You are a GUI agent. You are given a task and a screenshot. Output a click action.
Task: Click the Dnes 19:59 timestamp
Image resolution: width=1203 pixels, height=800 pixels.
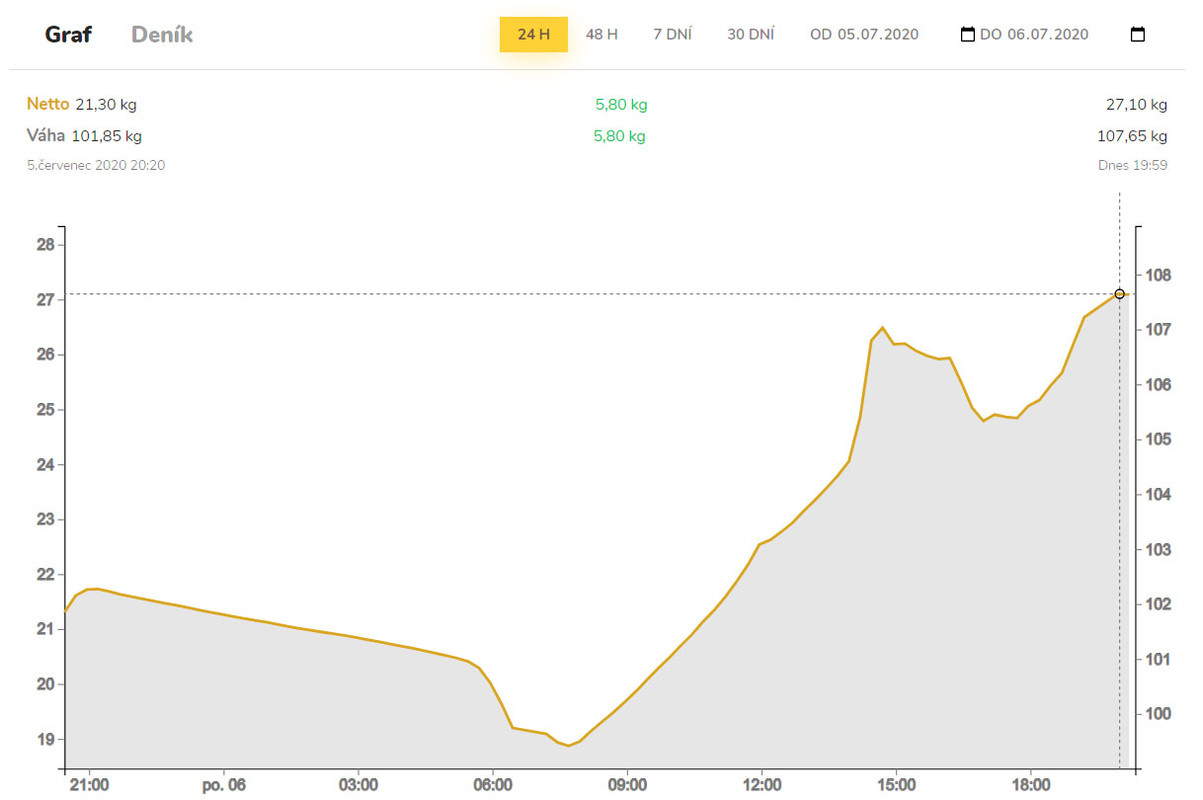1133,165
